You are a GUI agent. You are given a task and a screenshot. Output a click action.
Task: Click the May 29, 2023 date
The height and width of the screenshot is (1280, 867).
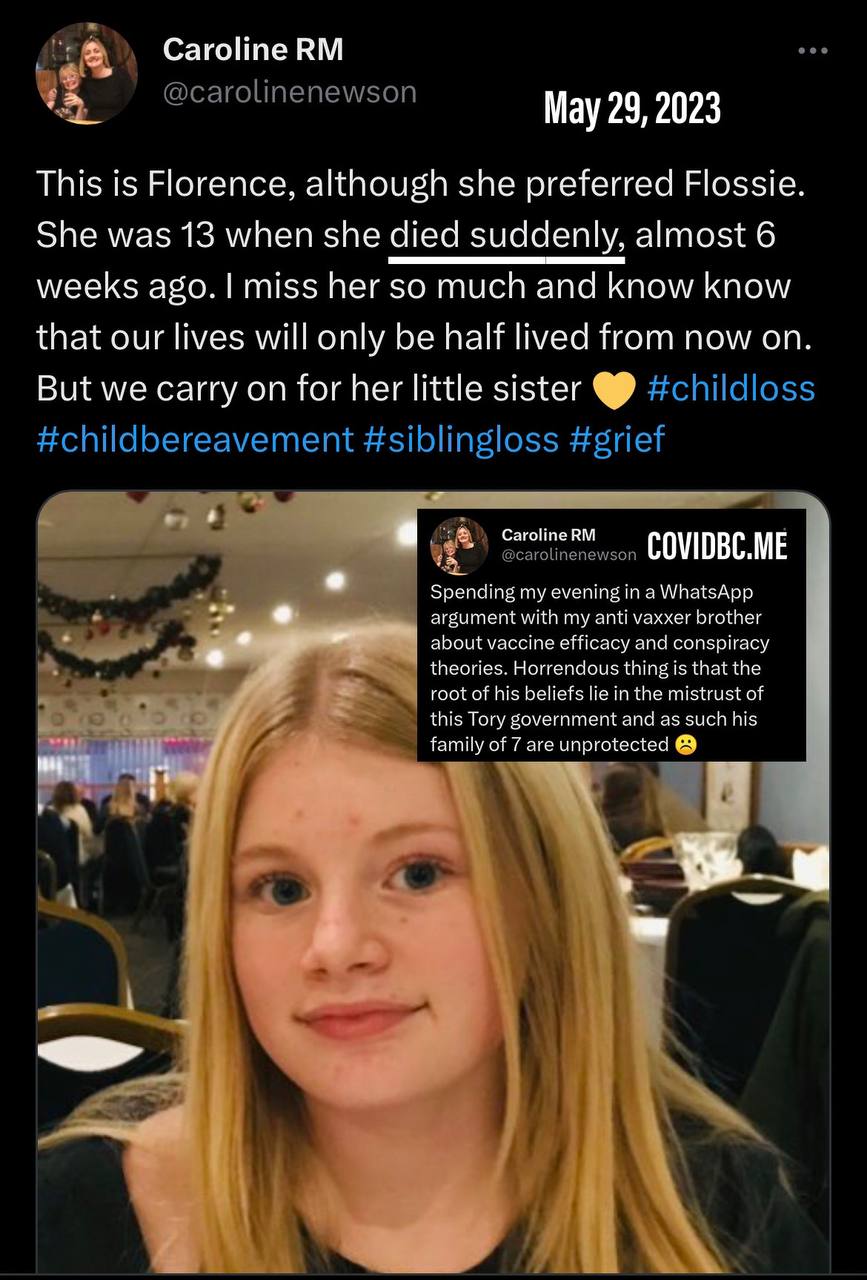pos(632,108)
